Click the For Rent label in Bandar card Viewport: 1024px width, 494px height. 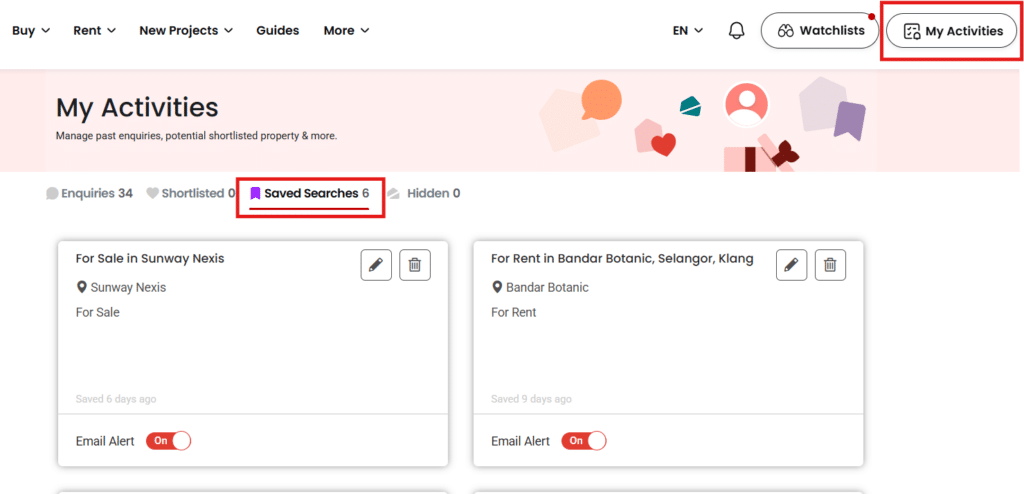(513, 312)
